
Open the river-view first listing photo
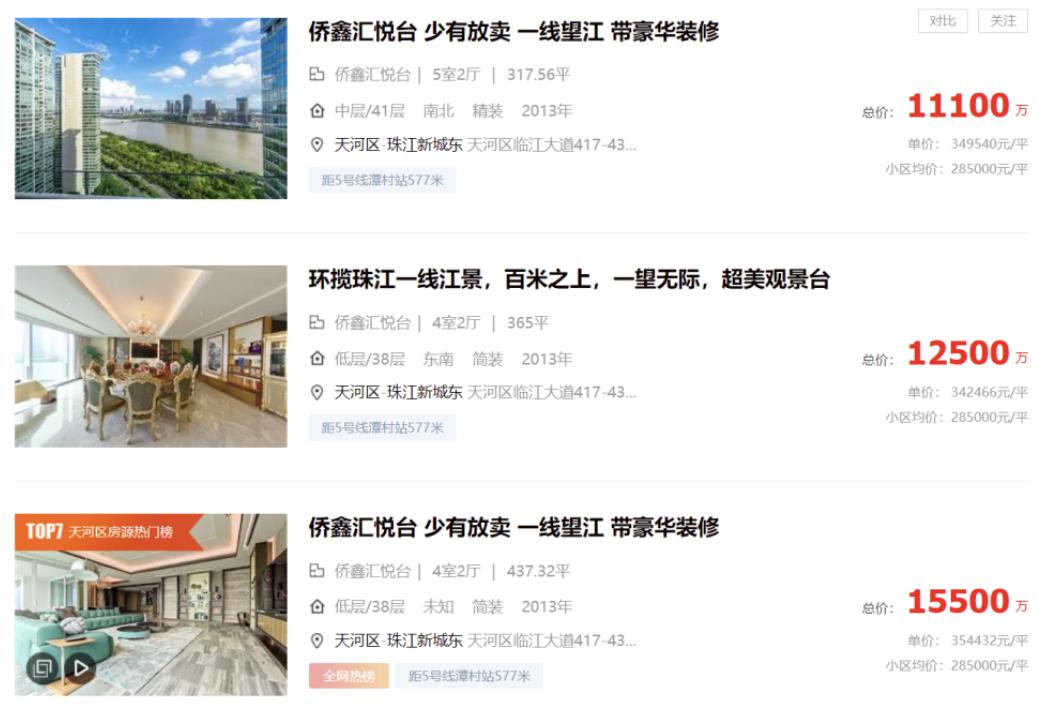click(151, 108)
